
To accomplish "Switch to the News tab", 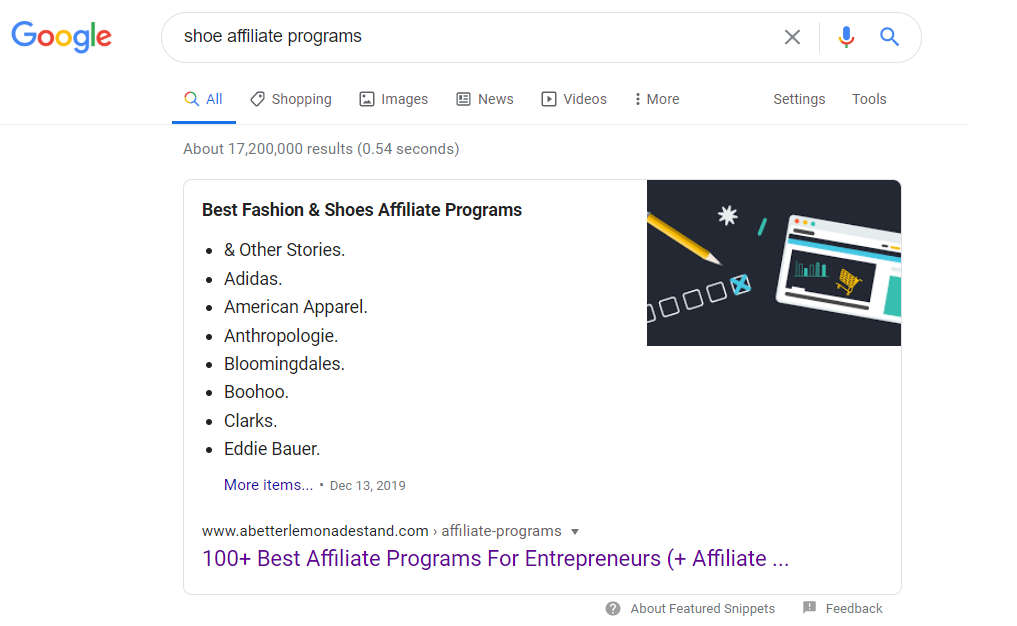I will tap(485, 99).
